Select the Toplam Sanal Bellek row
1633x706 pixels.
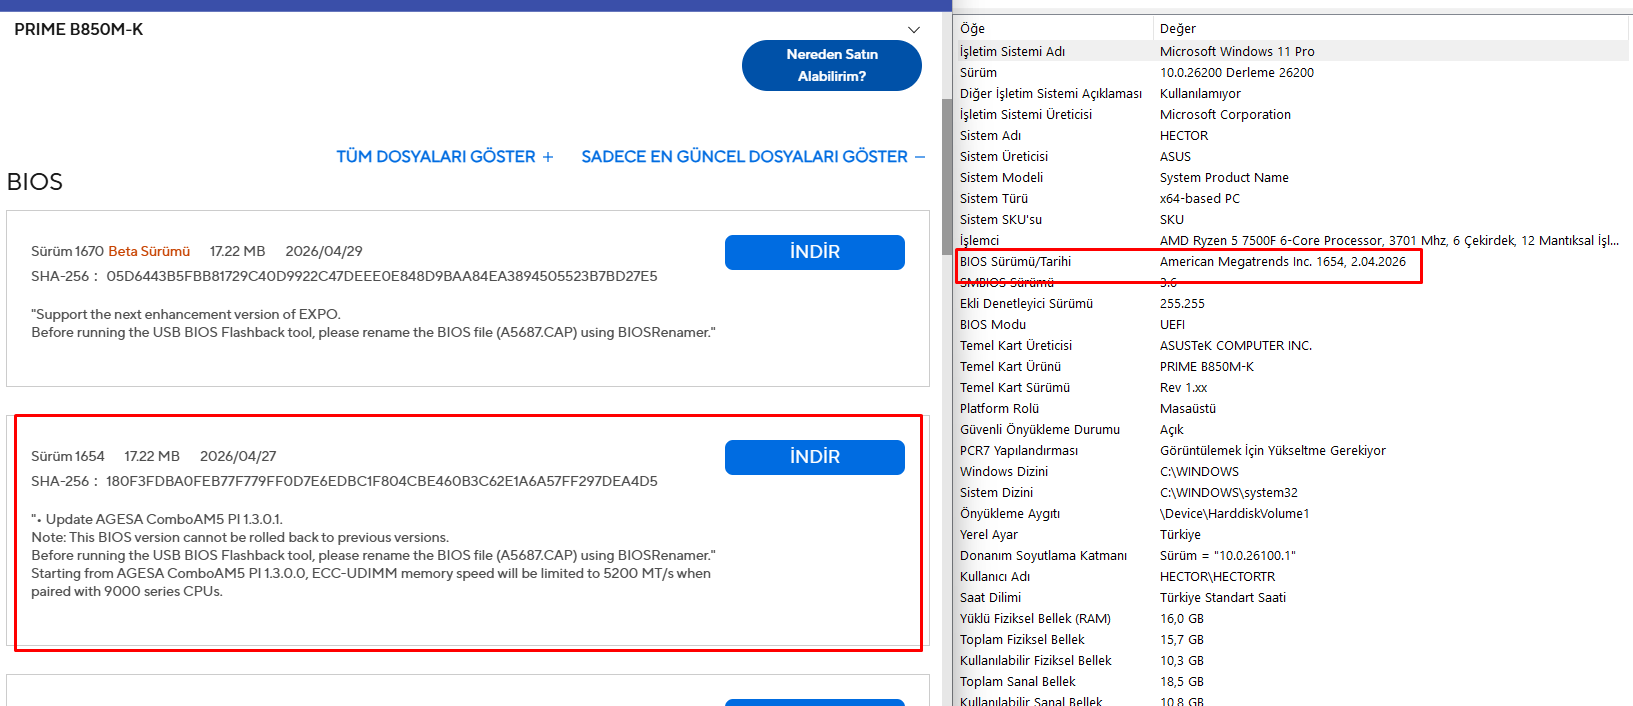point(1292,681)
